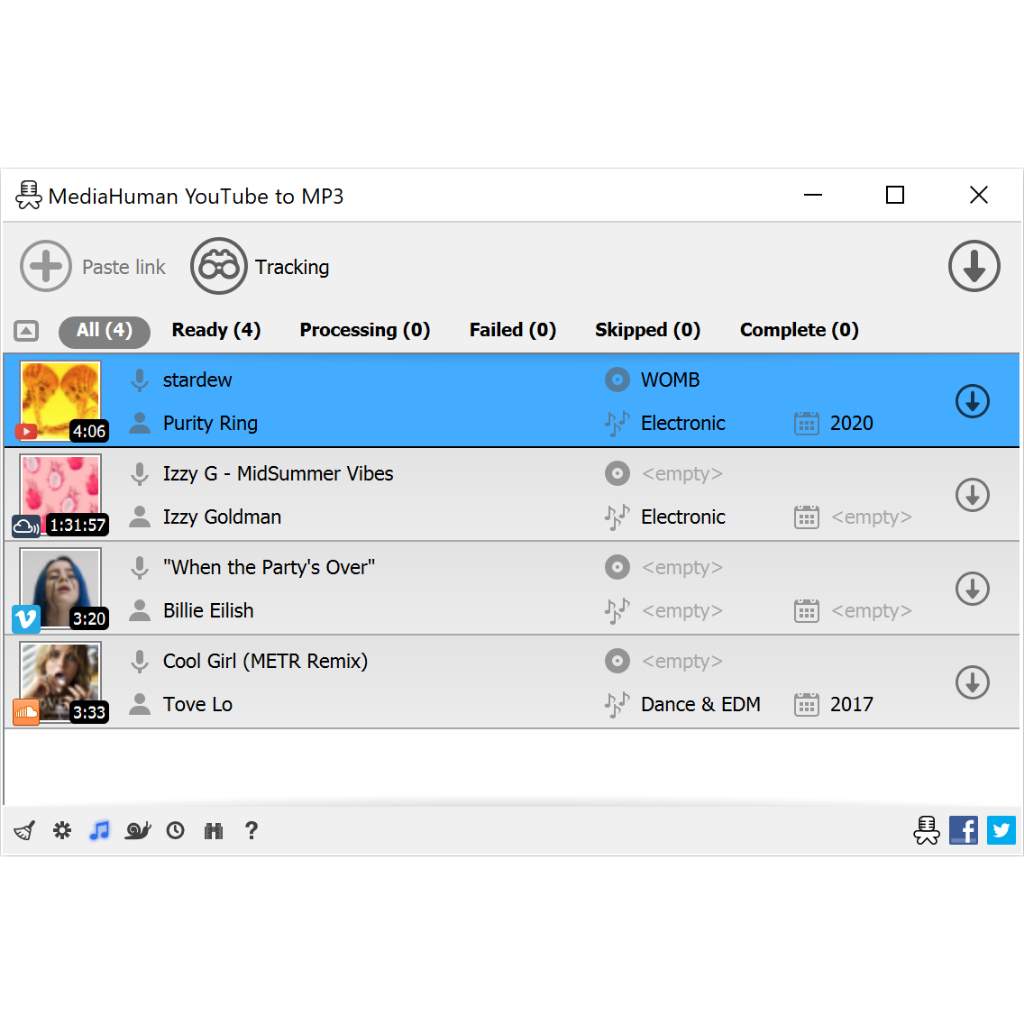Viewport: 1024px width, 1024px height.
Task: Edit the artist field 'Purity Ring'
Action: pos(210,424)
